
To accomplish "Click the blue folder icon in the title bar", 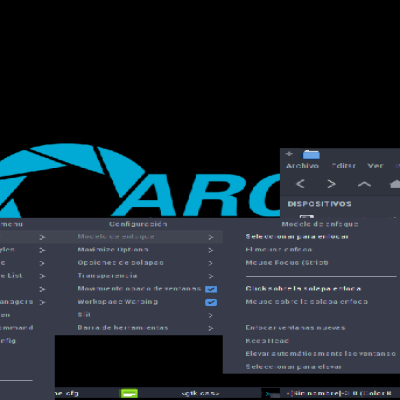I will [311, 154].
